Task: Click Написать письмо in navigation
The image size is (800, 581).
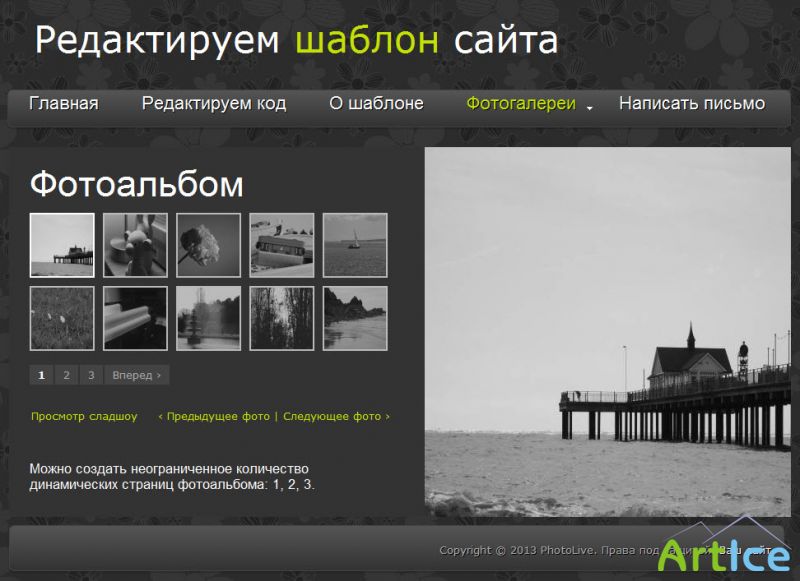Action: click(691, 104)
